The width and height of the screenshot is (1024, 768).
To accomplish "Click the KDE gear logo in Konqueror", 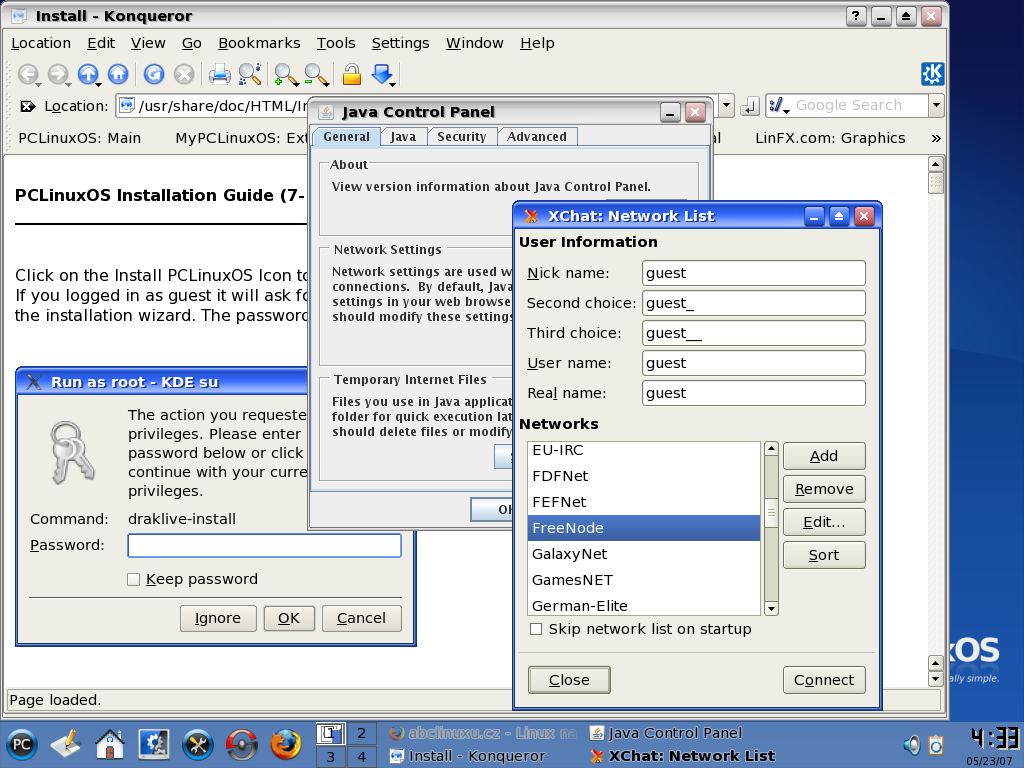I will [x=932, y=74].
